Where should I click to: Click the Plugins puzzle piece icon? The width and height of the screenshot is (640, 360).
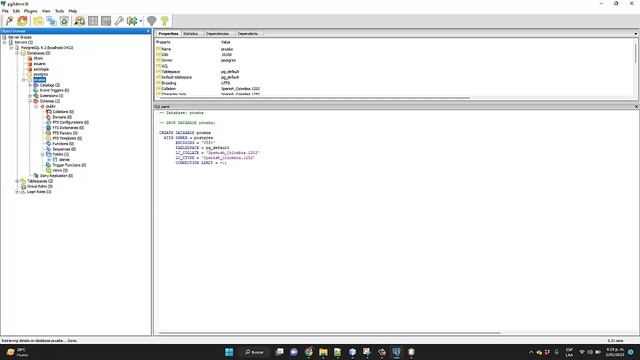132,21
